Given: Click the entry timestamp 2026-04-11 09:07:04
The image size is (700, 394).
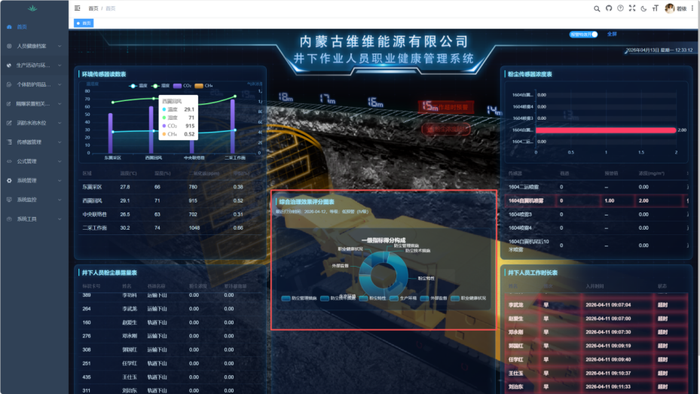Looking at the screenshot, I should [608, 305].
